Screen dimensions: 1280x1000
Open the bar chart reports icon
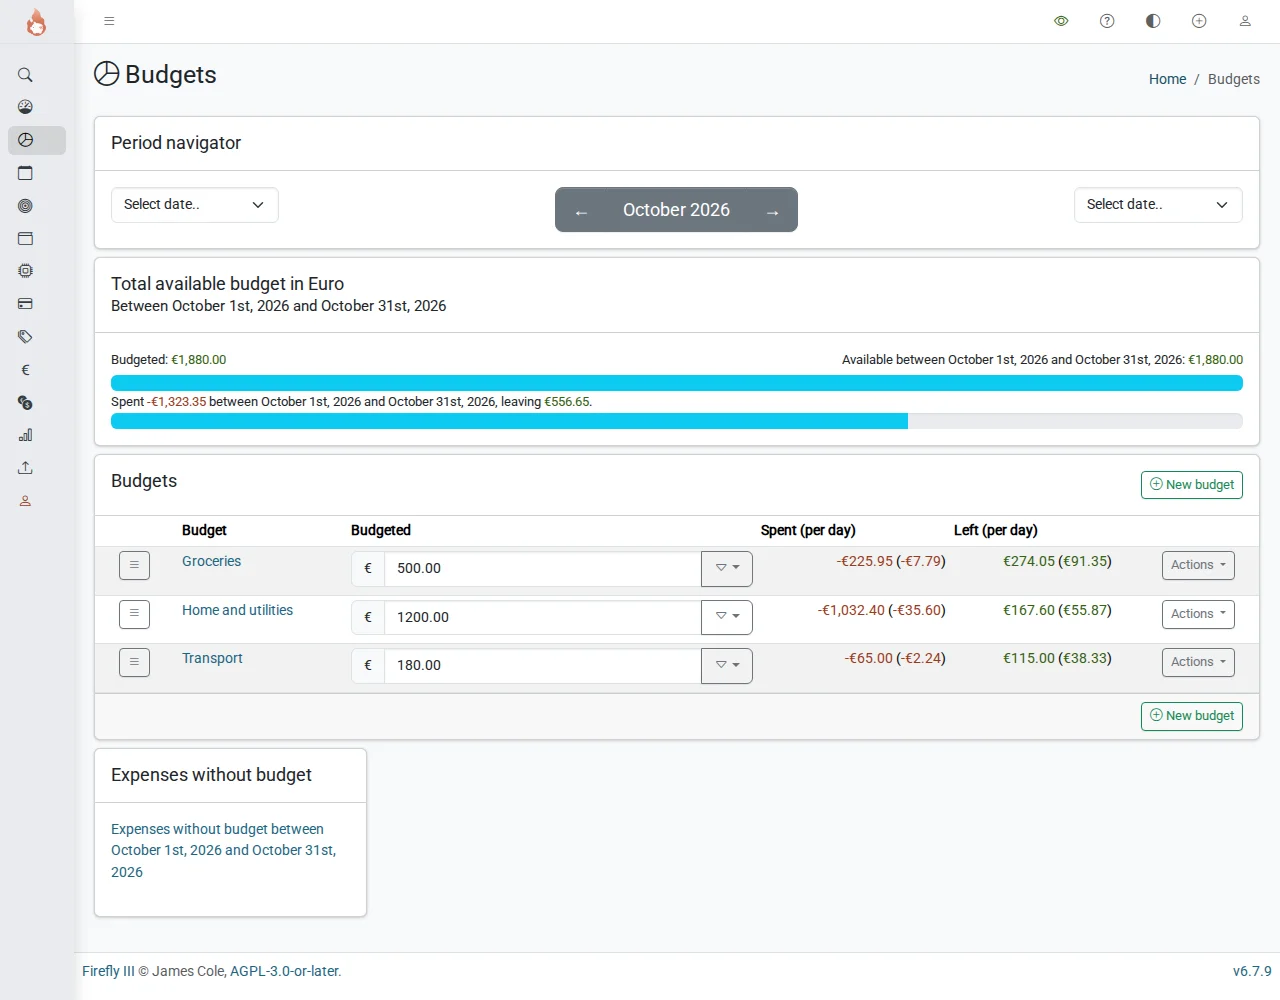click(25, 435)
